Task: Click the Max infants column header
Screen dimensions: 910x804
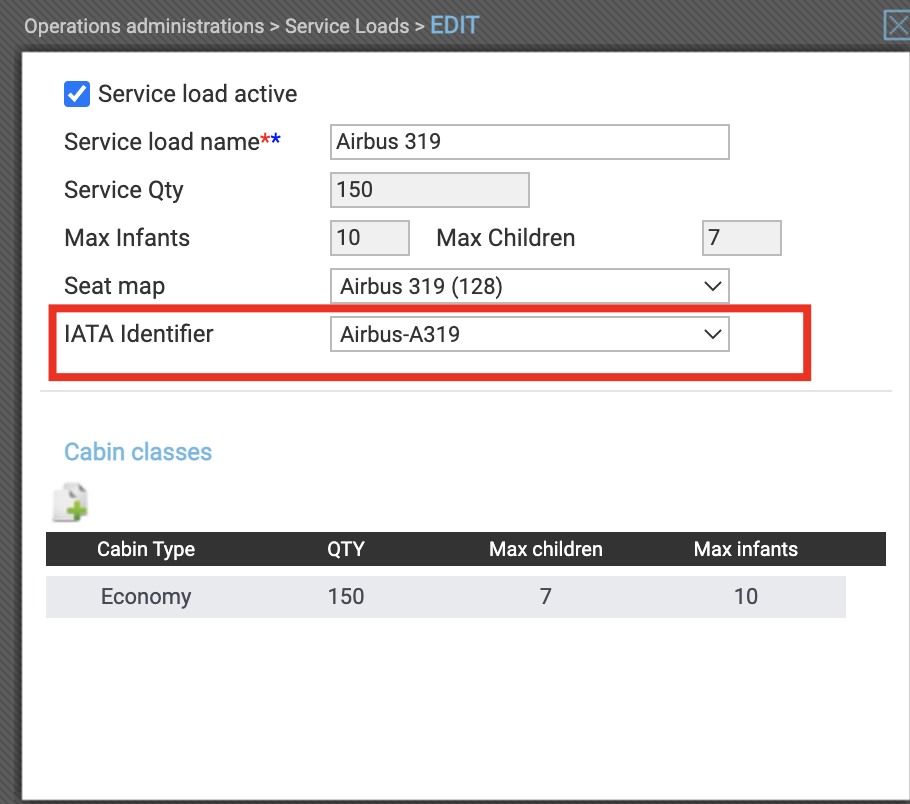Action: pos(746,549)
